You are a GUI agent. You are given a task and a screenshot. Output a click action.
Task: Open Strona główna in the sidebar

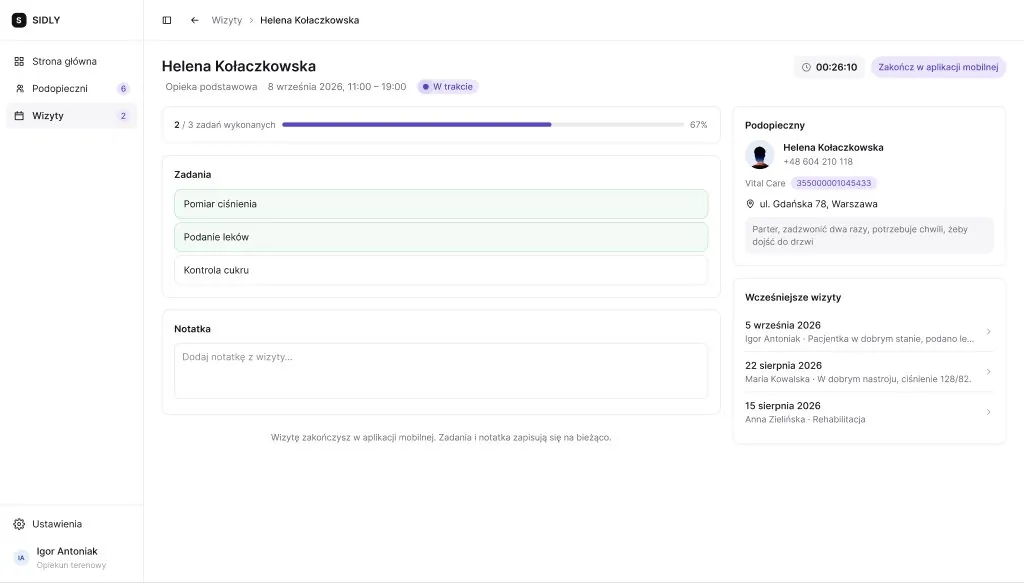click(71, 61)
